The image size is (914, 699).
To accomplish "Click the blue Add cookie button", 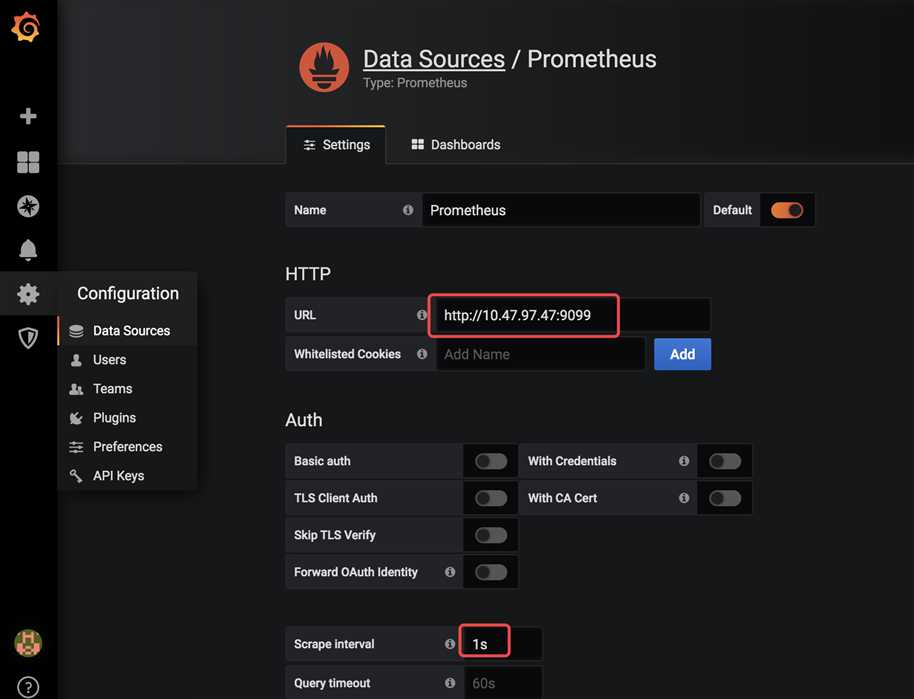I will (683, 354).
